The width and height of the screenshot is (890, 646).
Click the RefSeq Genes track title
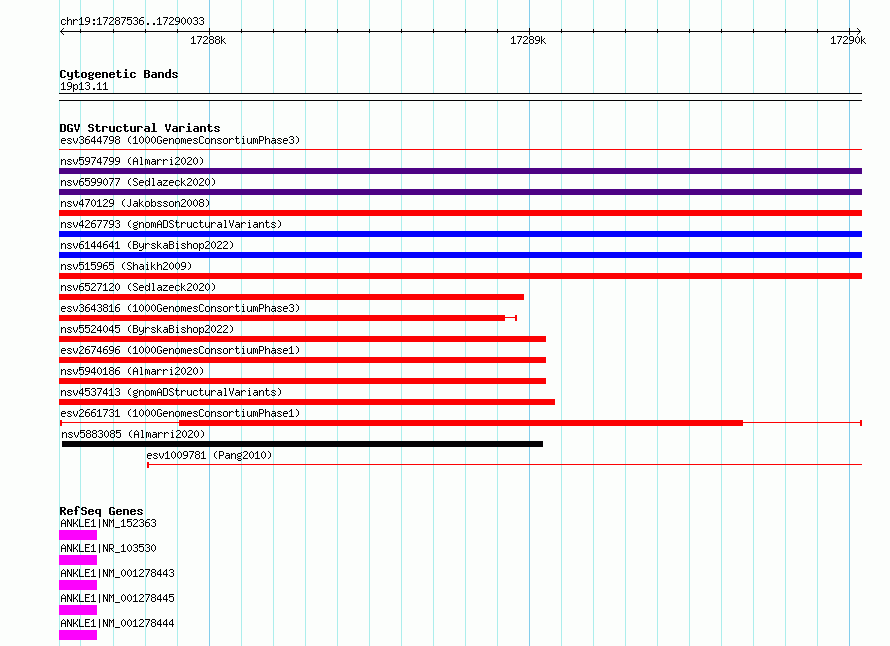click(x=101, y=511)
